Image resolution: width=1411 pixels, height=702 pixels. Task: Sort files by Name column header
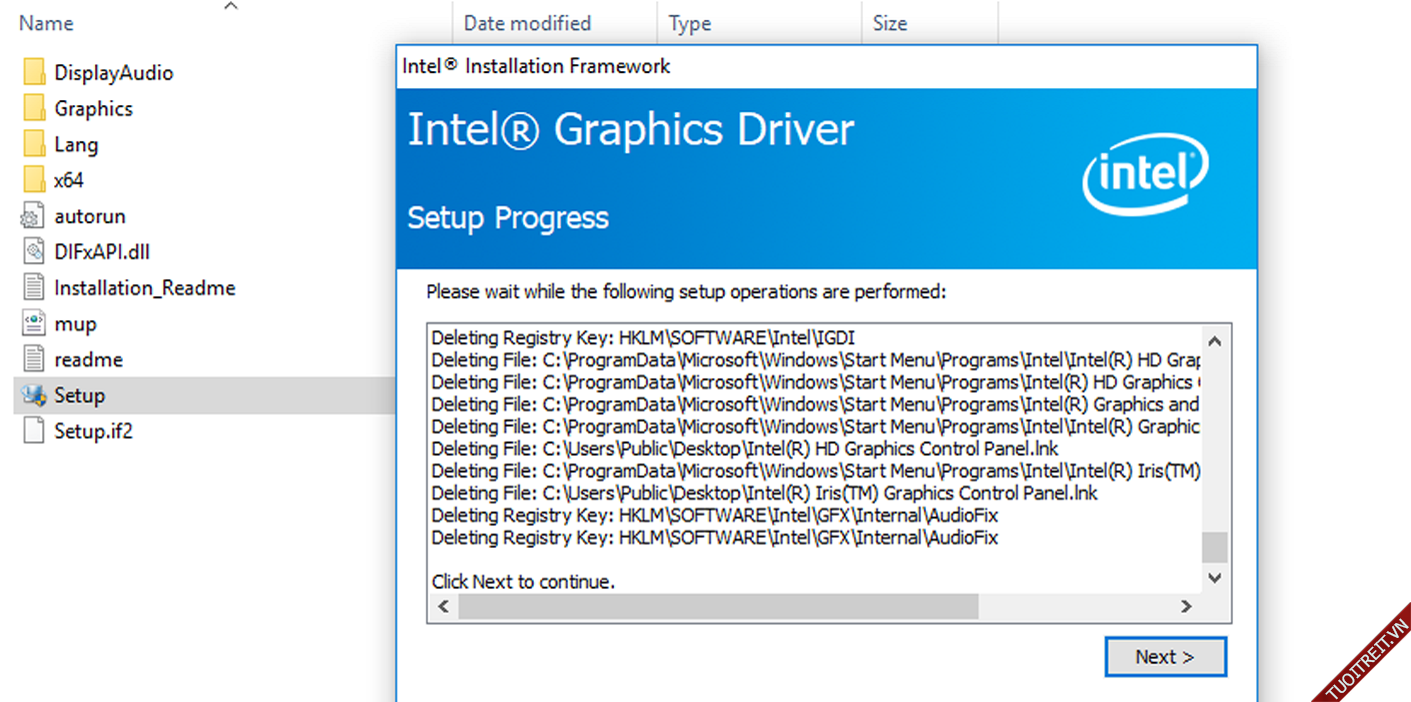tap(46, 23)
